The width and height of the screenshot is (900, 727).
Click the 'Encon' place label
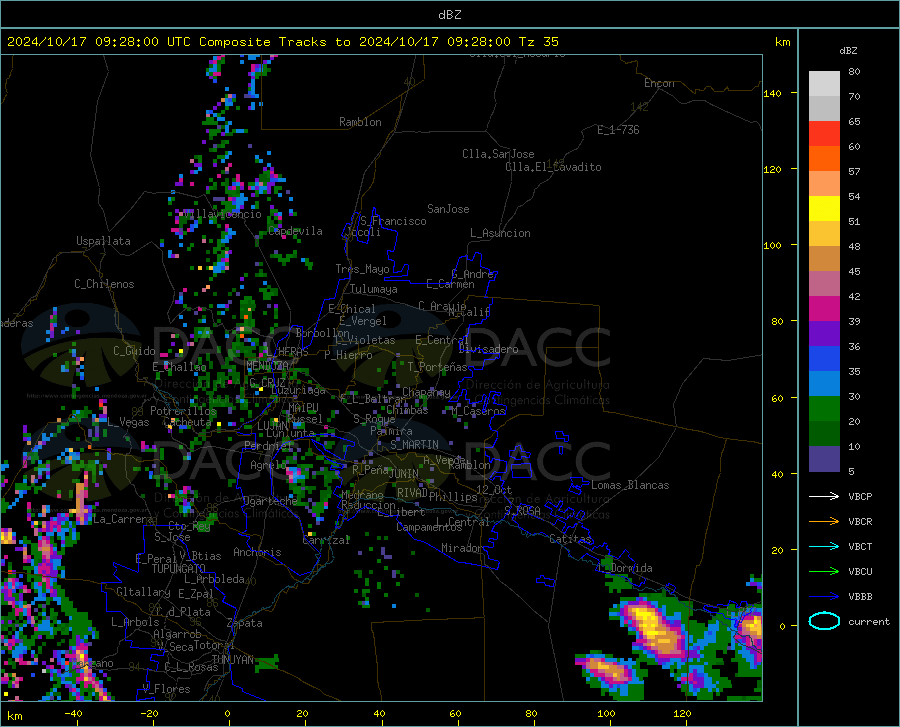click(x=659, y=83)
